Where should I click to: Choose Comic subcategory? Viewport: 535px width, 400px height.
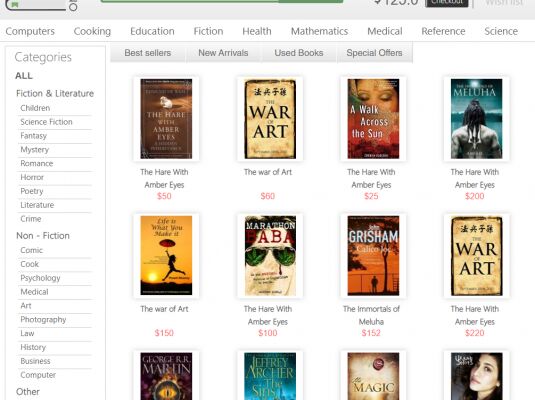(x=31, y=250)
